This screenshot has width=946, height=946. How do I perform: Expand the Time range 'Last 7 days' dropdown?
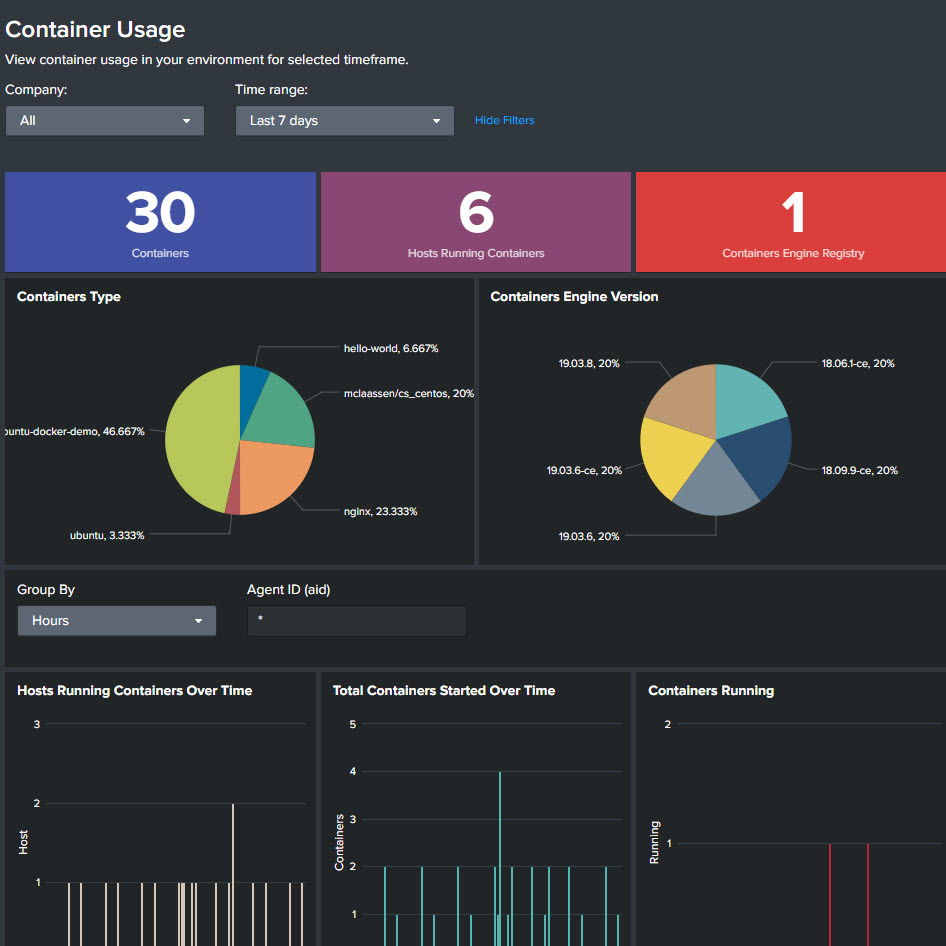[344, 121]
